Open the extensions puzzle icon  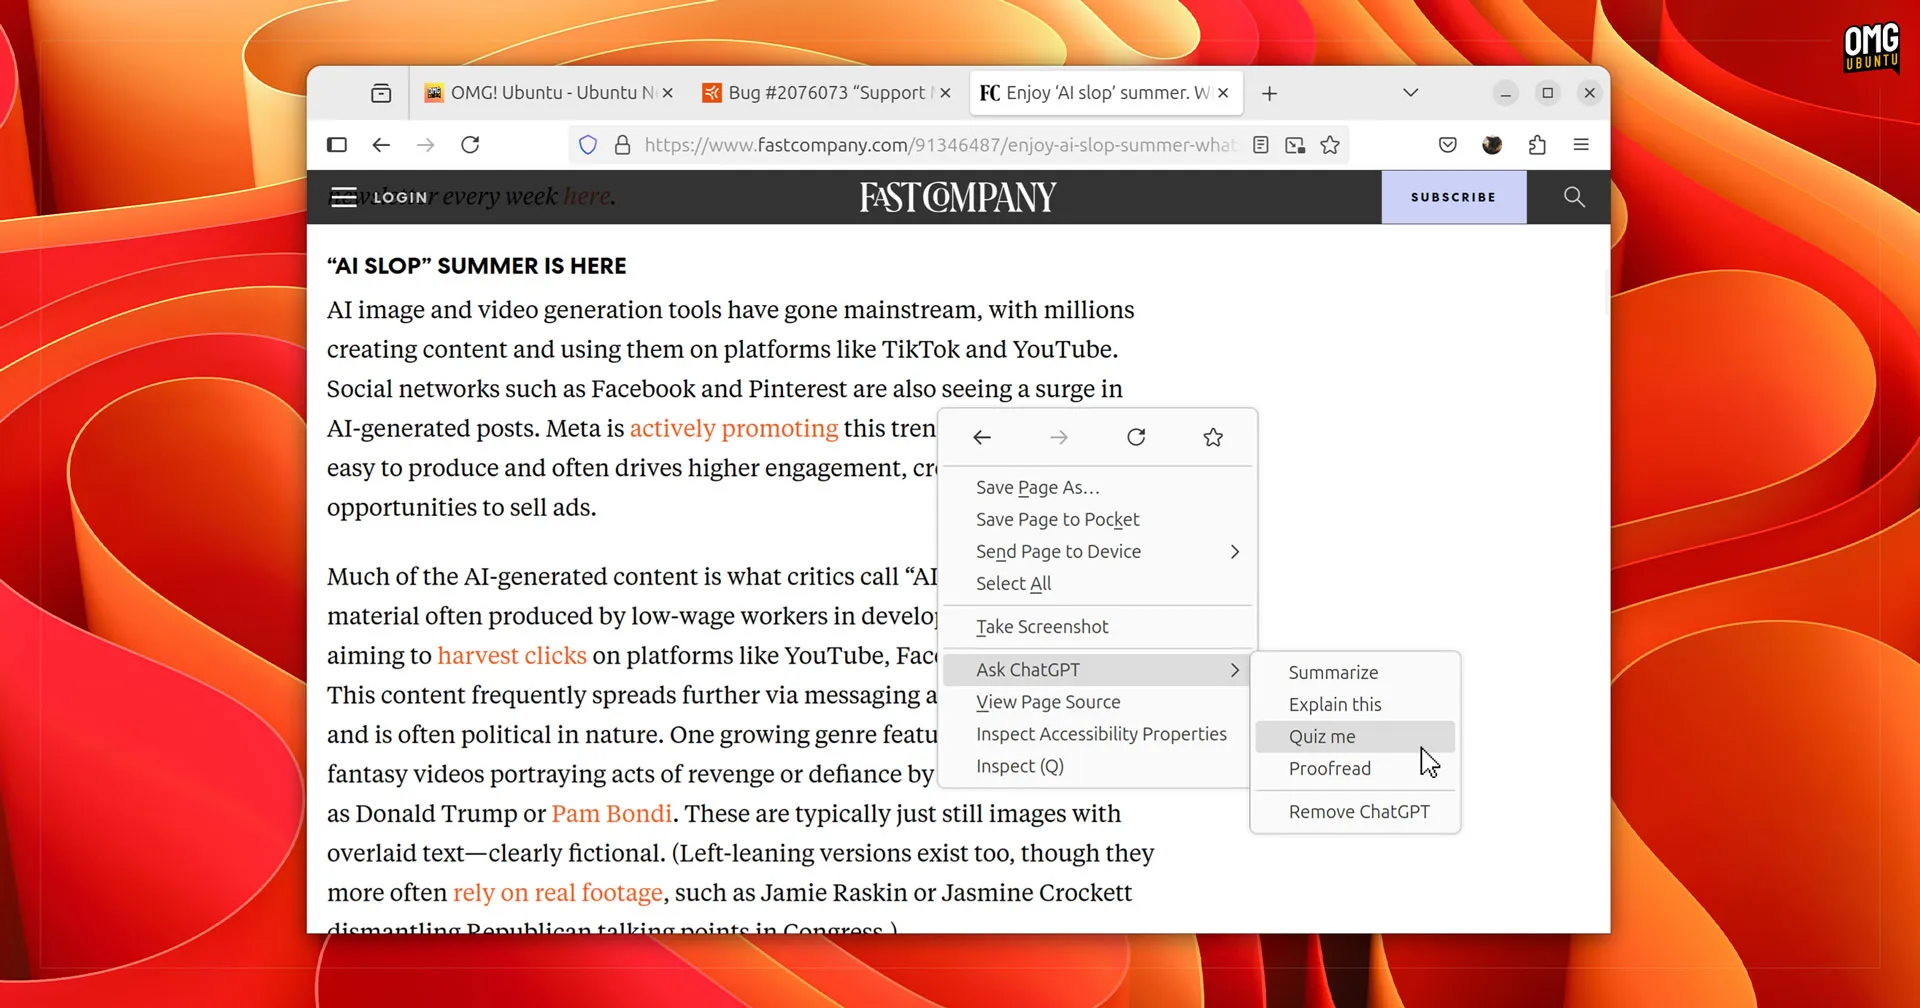1537,145
